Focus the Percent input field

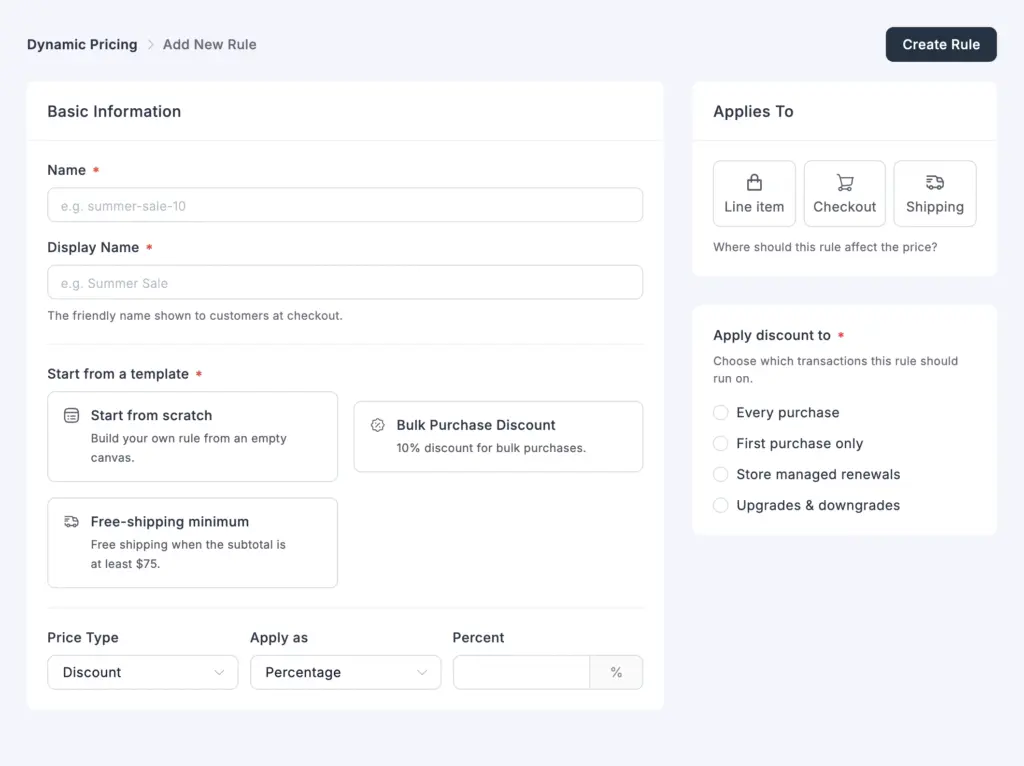click(521, 672)
